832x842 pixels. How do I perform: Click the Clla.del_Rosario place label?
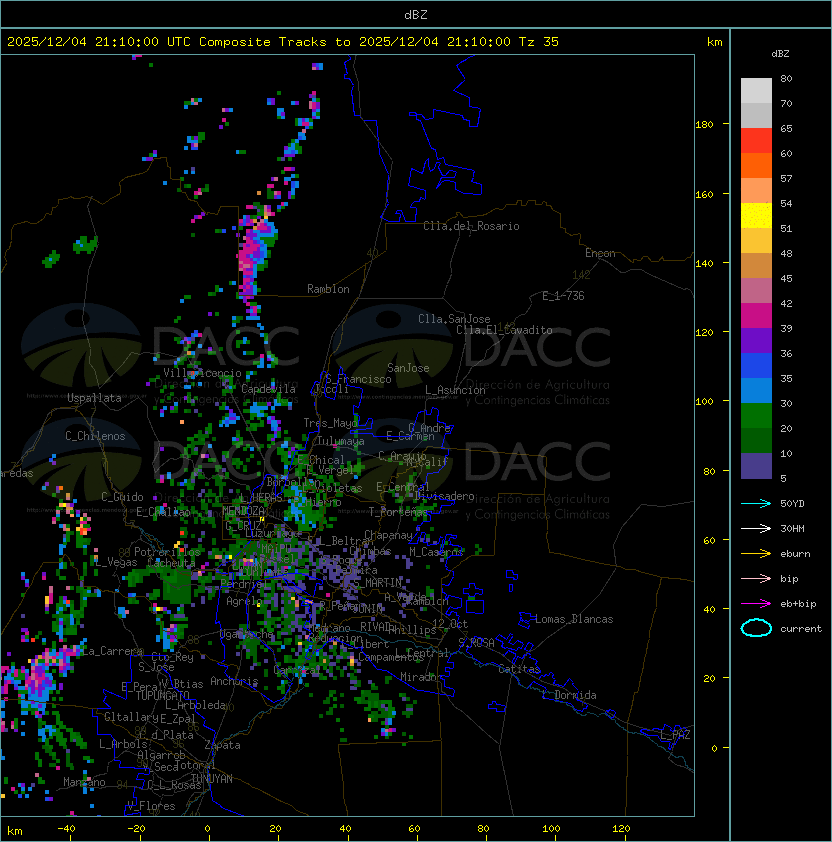click(471, 226)
